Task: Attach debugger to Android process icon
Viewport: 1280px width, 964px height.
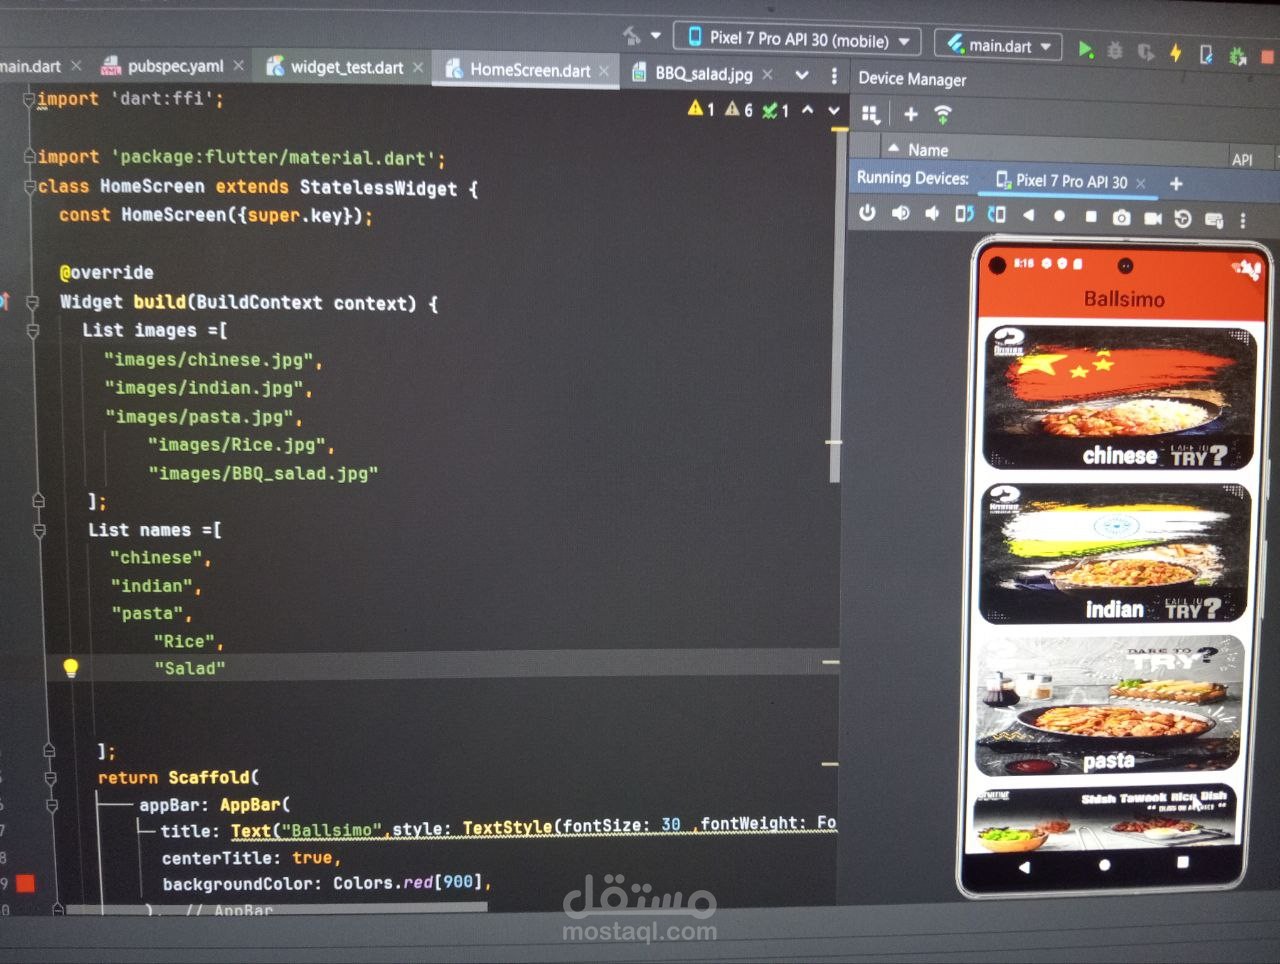Action: tap(1238, 56)
